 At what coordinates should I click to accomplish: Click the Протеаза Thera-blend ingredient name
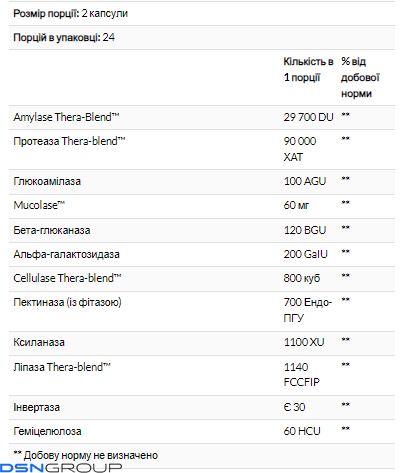[69, 141]
